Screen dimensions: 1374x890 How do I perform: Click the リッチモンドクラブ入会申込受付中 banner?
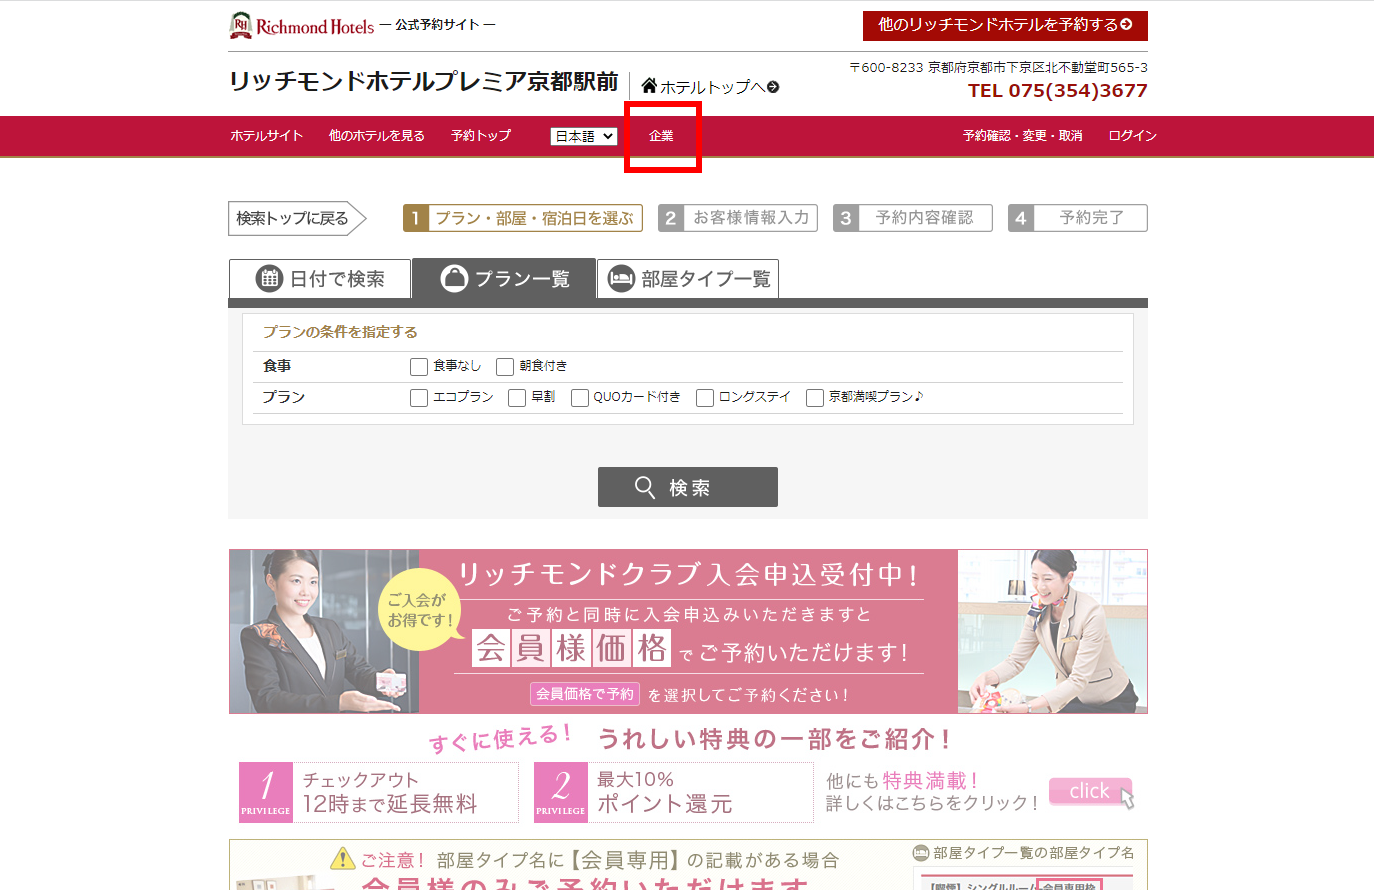688,631
